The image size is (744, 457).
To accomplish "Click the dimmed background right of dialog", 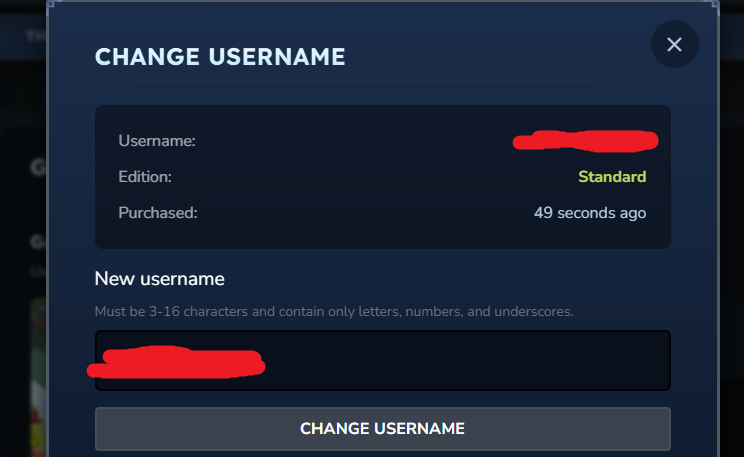I will tap(731, 250).
